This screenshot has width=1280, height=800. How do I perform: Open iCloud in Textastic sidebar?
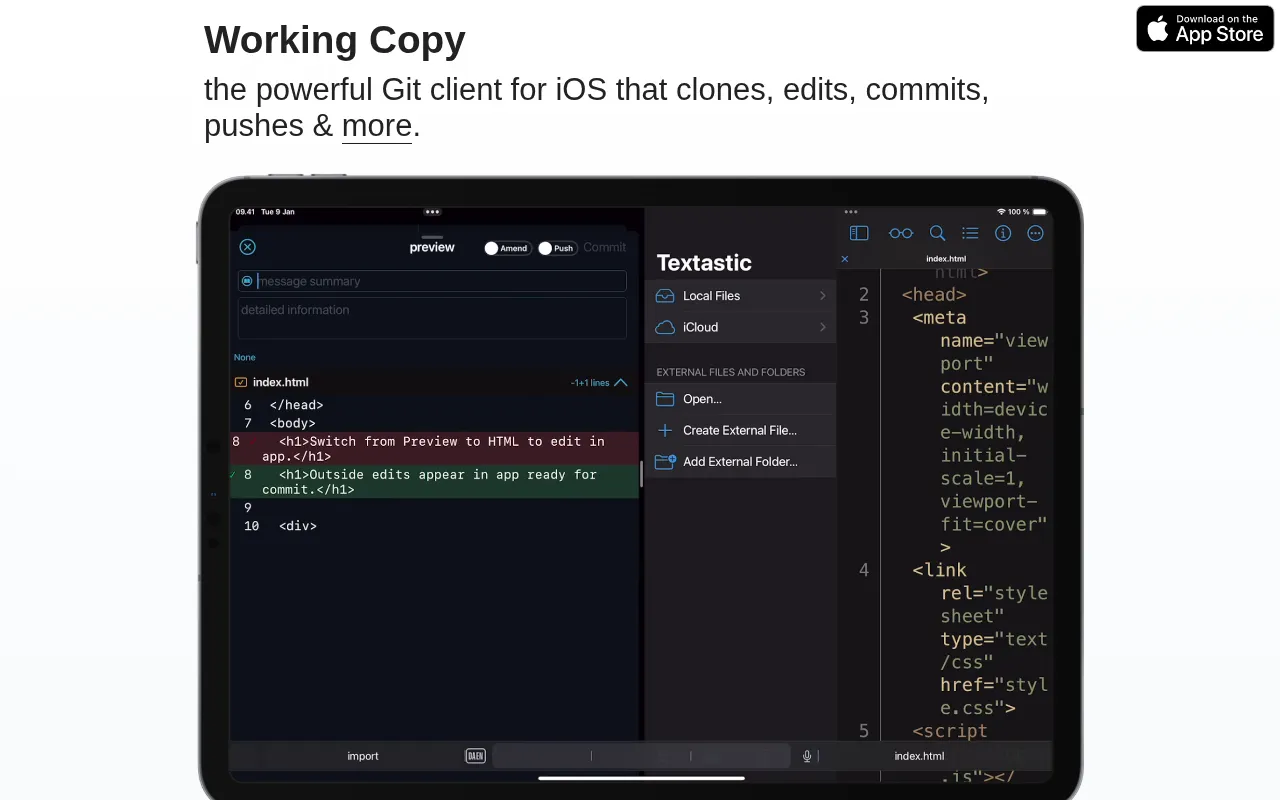[740, 327]
